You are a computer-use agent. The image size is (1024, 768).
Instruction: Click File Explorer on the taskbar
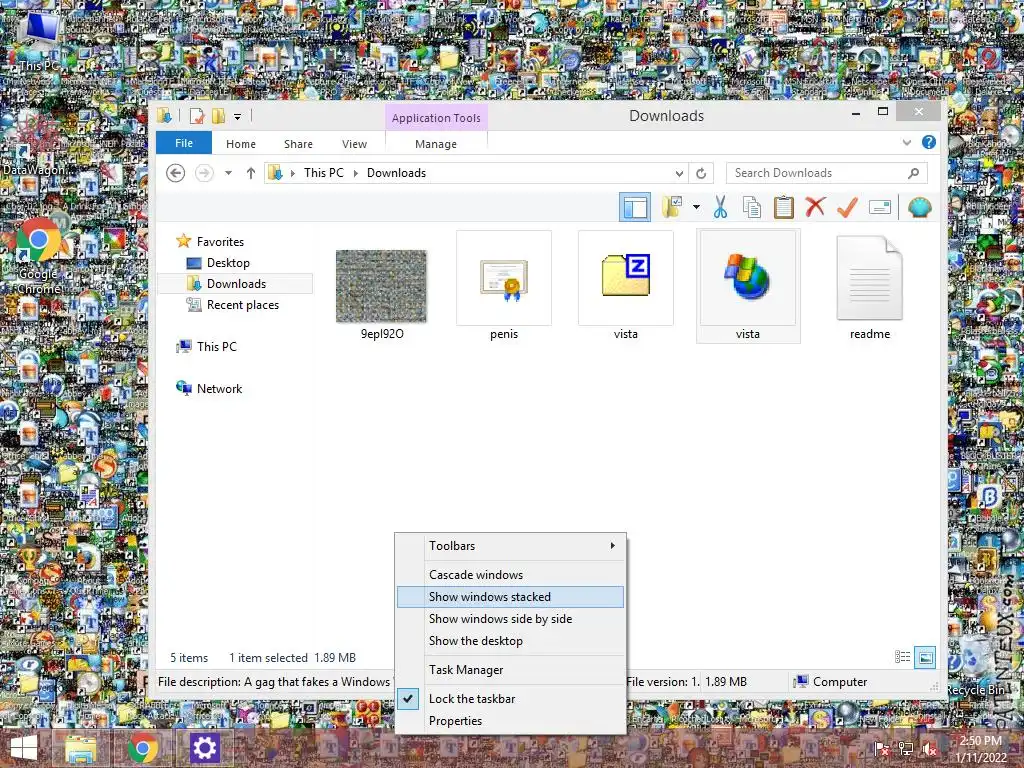tap(80, 748)
